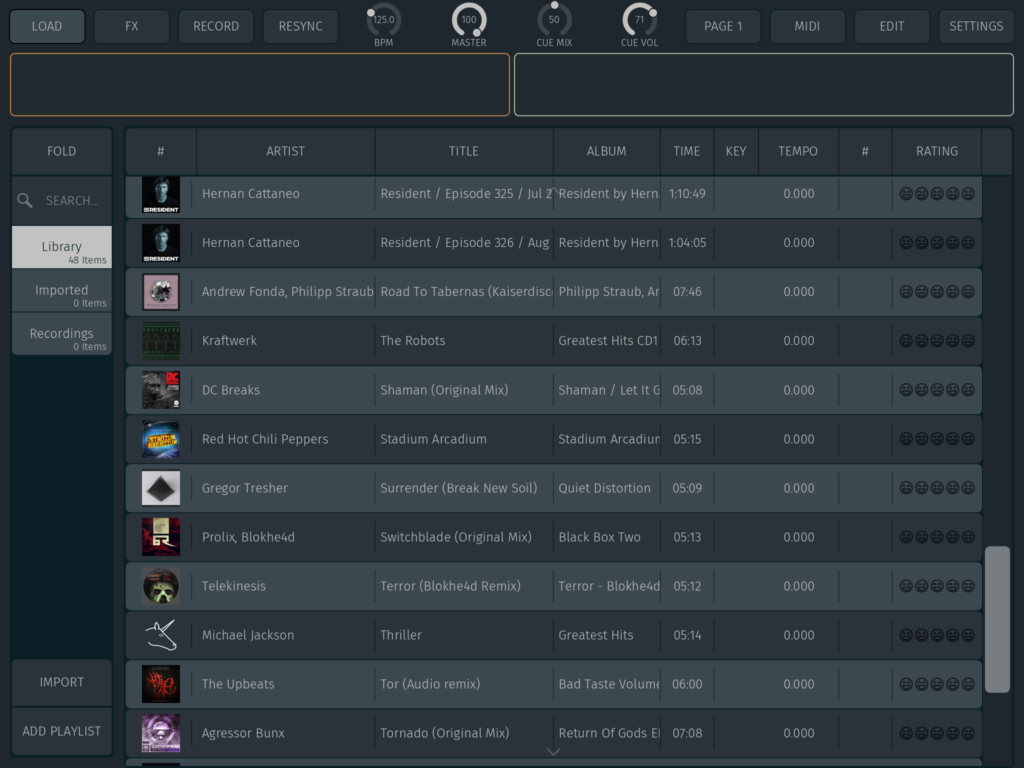Click The Upbeats Tor cover icon
1024x768 pixels.
(160, 684)
